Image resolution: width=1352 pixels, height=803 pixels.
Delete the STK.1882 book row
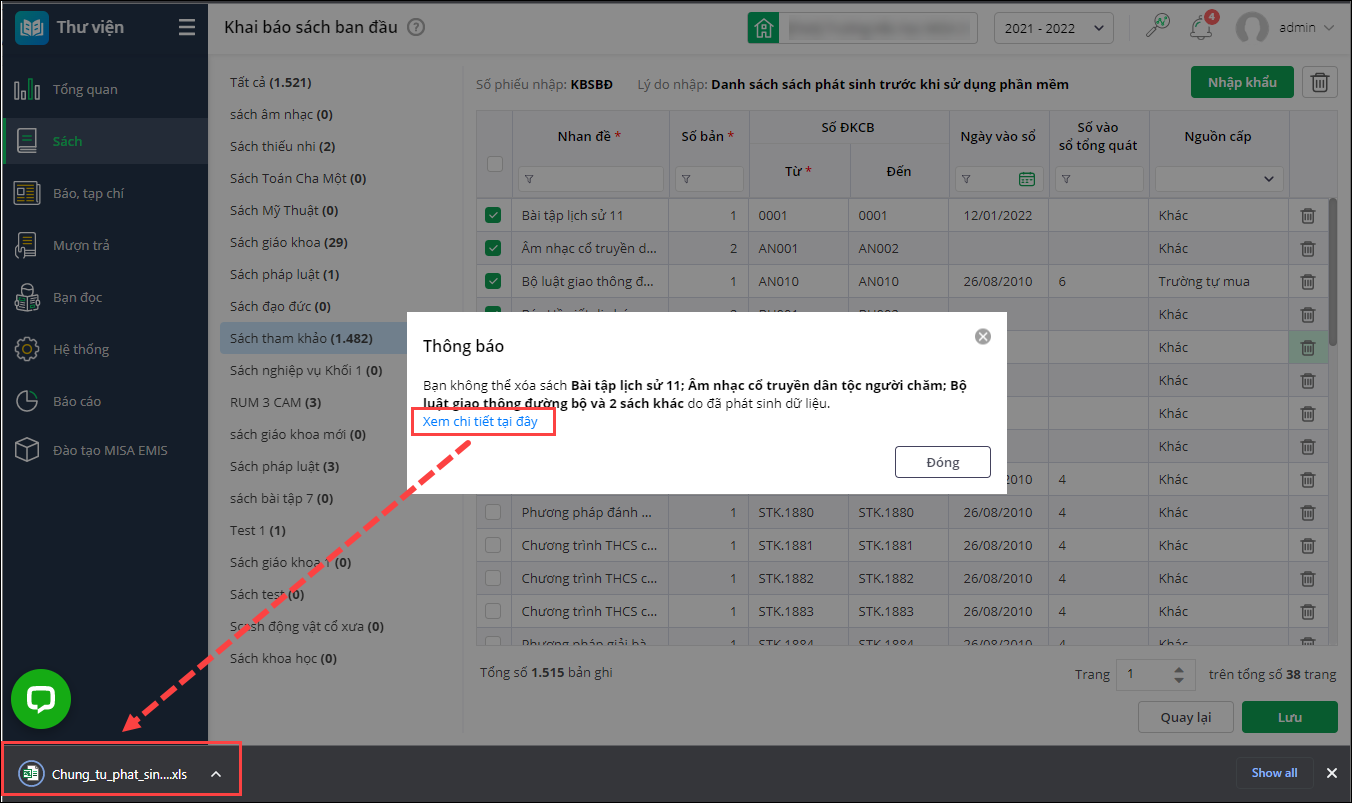pyautogui.click(x=1308, y=578)
